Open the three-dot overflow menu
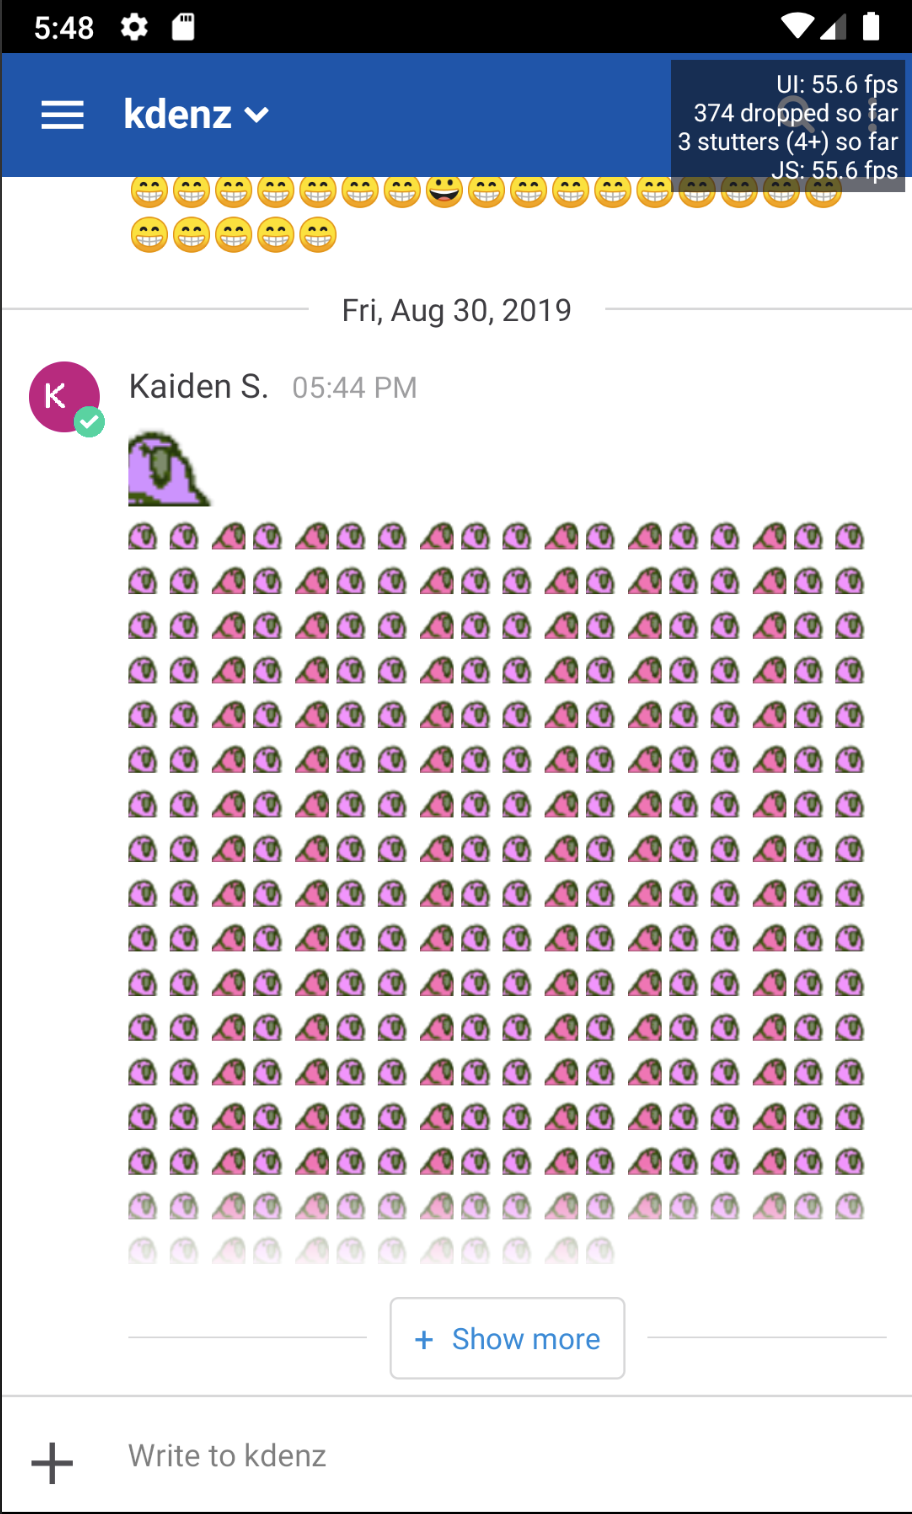Screen dimensions: 912x1514 [873, 114]
